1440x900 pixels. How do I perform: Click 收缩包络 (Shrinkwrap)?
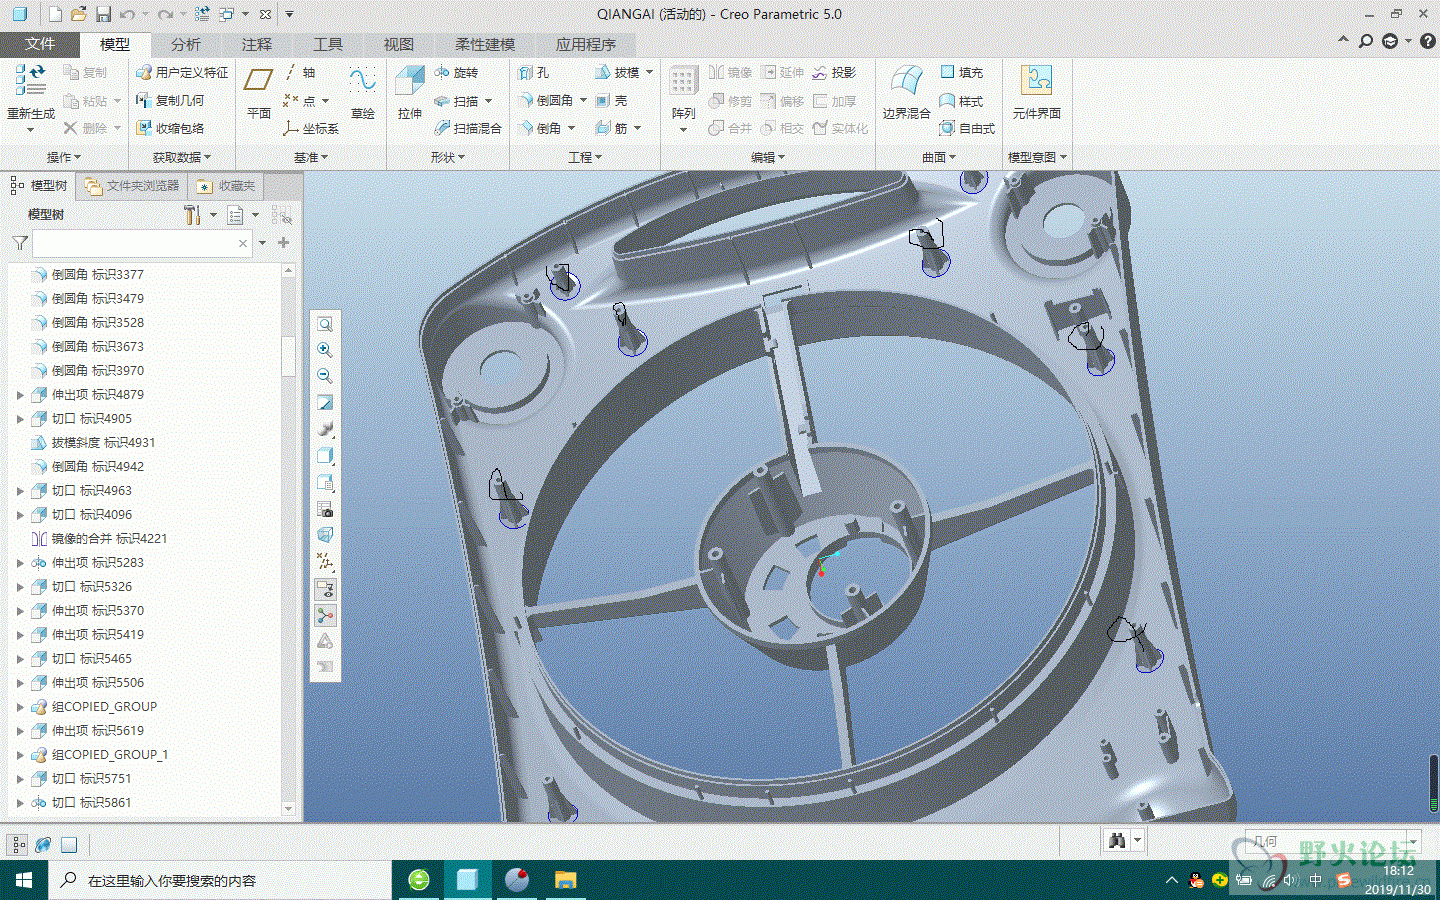pos(170,129)
